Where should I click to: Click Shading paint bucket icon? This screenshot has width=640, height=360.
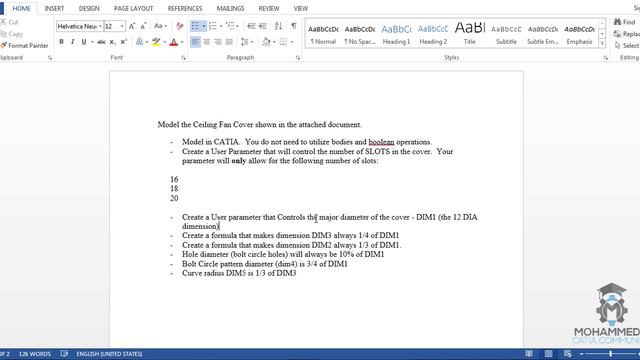(x=266, y=42)
